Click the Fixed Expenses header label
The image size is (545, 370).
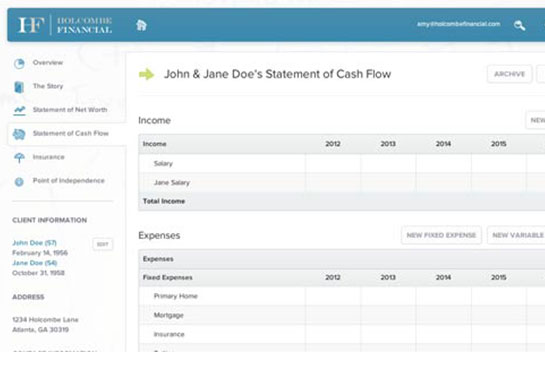click(x=168, y=277)
